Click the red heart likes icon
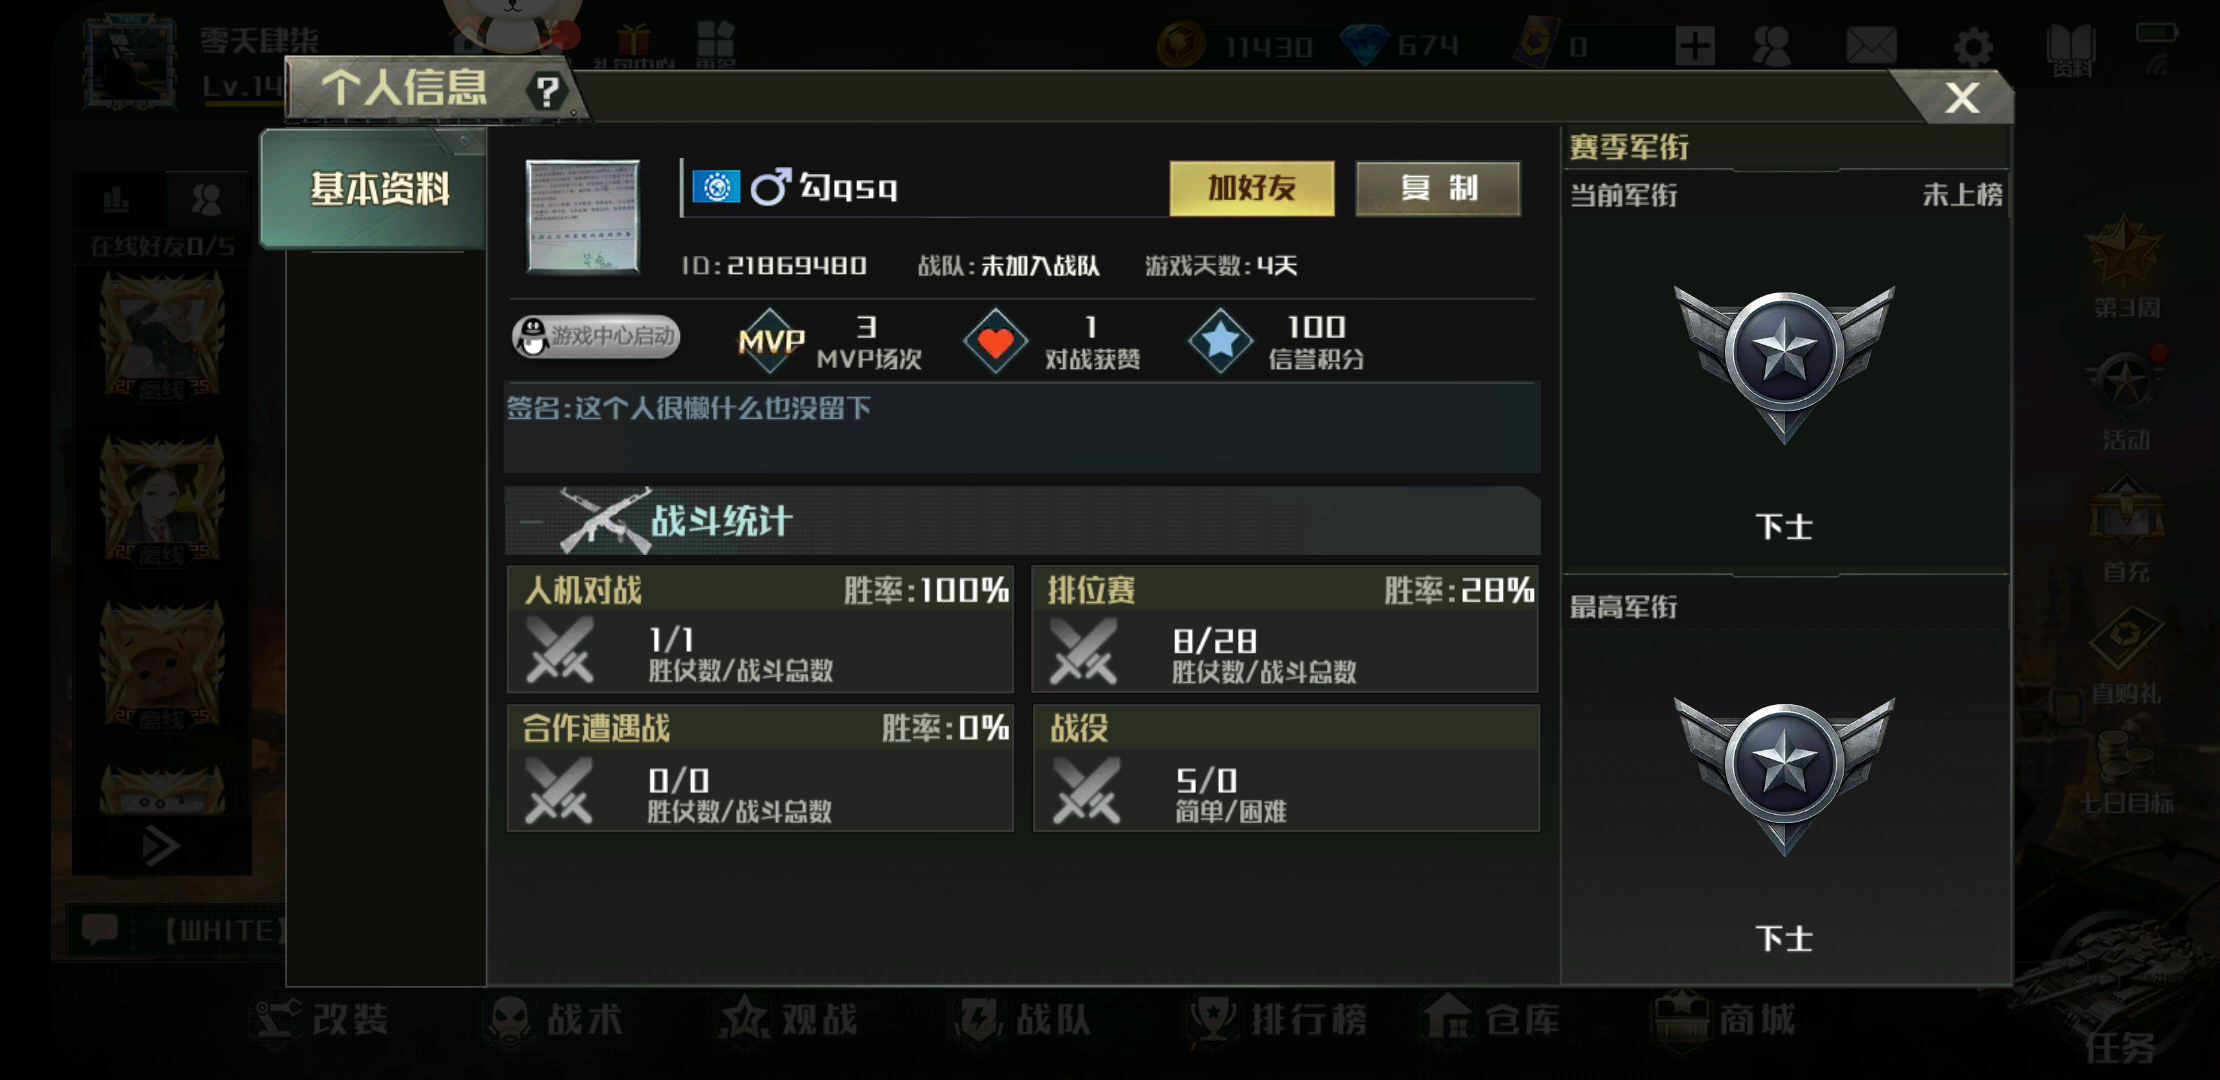This screenshot has height=1080, width=2220. 995,342
